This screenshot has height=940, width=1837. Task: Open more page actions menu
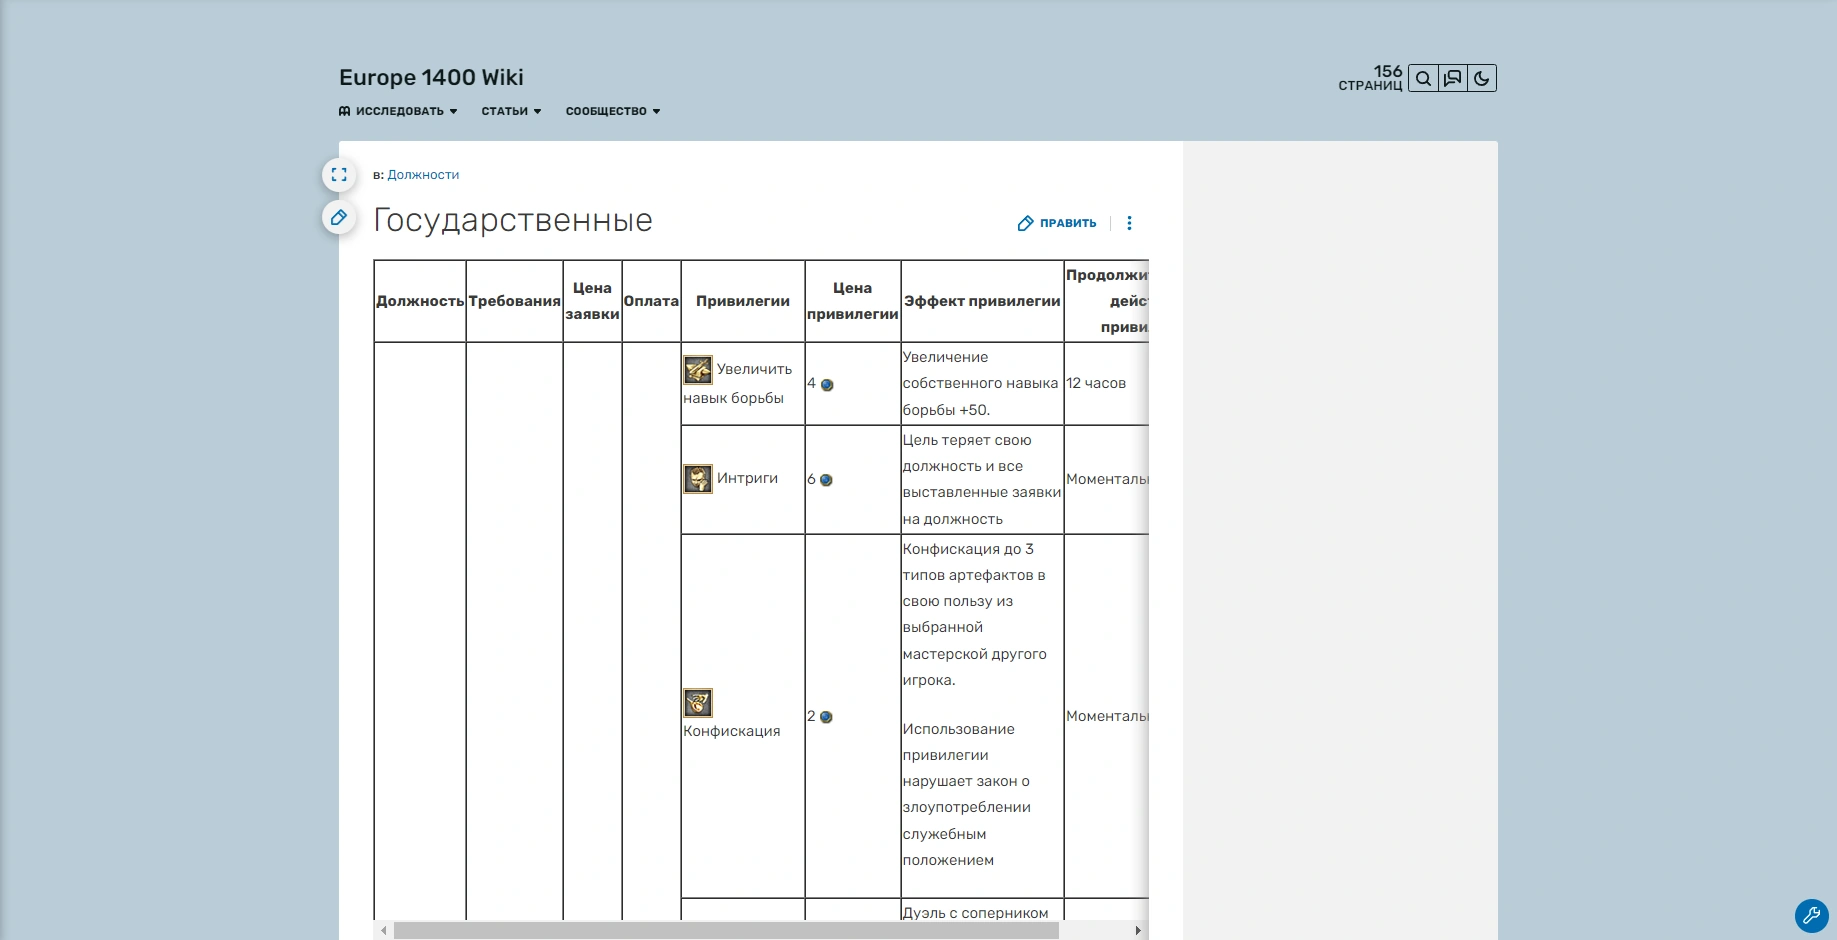click(x=1129, y=223)
